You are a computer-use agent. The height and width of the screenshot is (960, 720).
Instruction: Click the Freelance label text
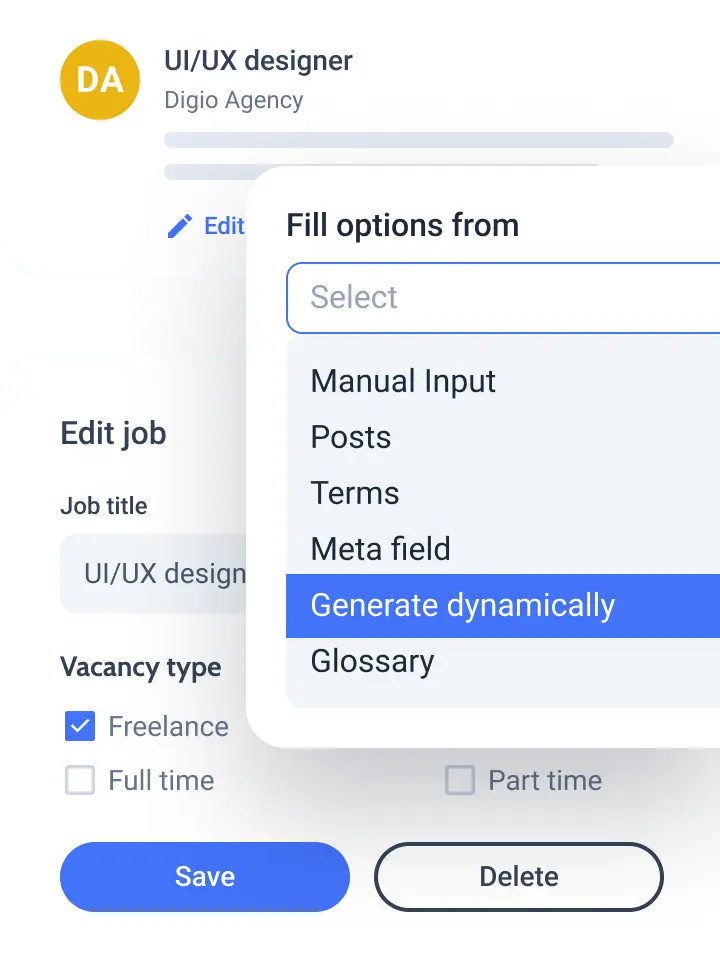click(x=168, y=726)
